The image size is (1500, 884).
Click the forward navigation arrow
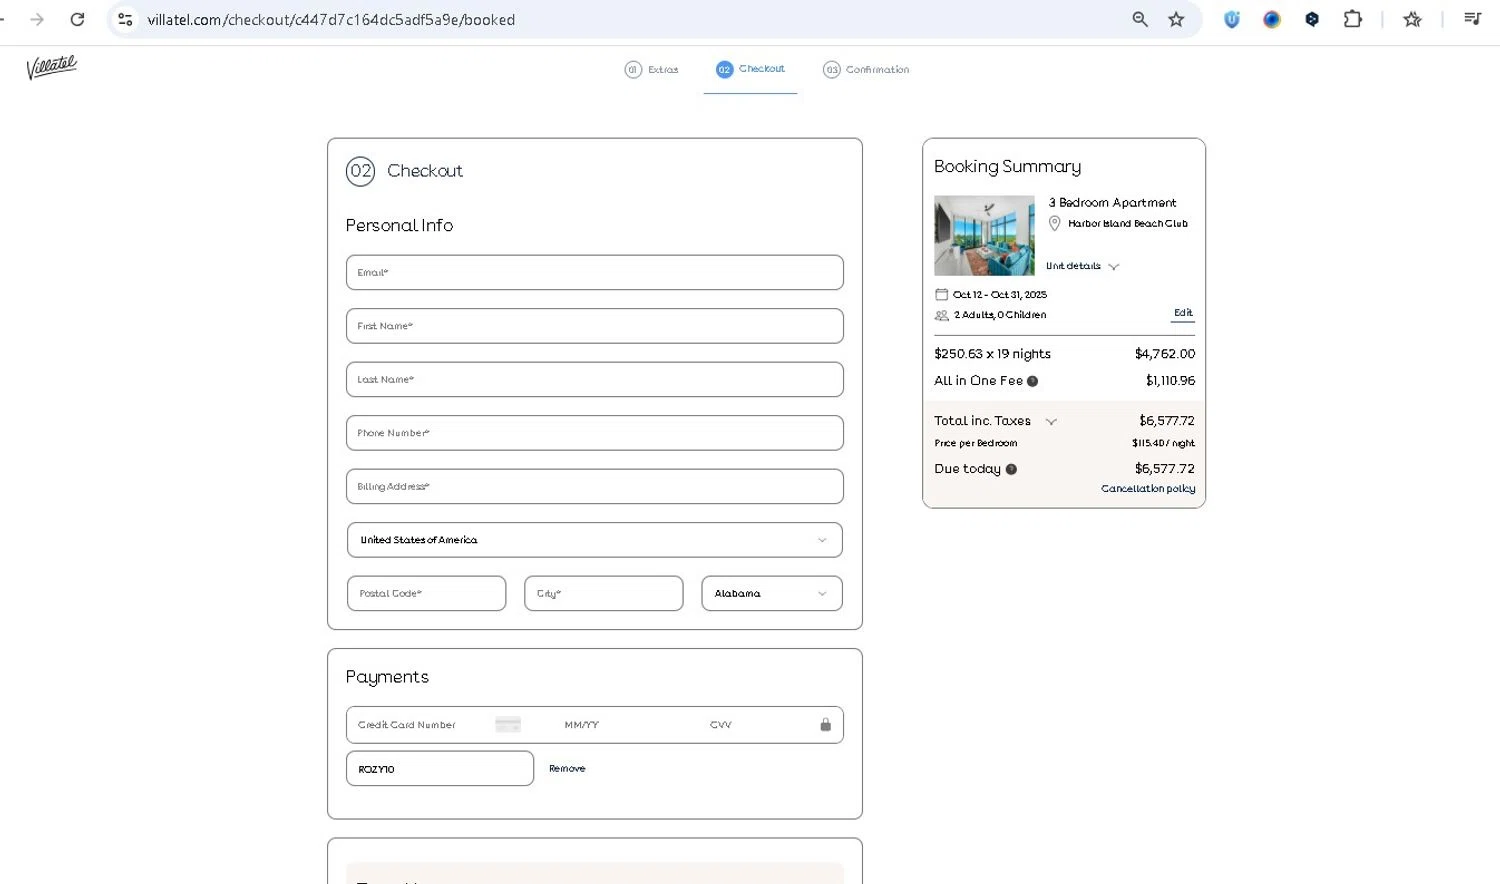(x=37, y=19)
